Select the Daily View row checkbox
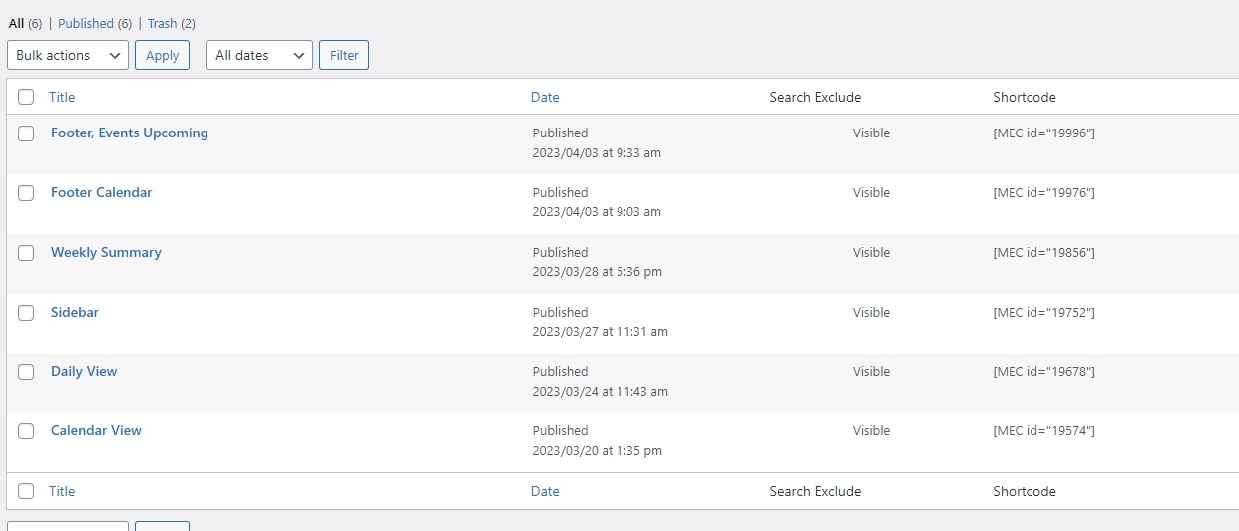The height and width of the screenshot is (531, 1239). (x=26, y=372)
